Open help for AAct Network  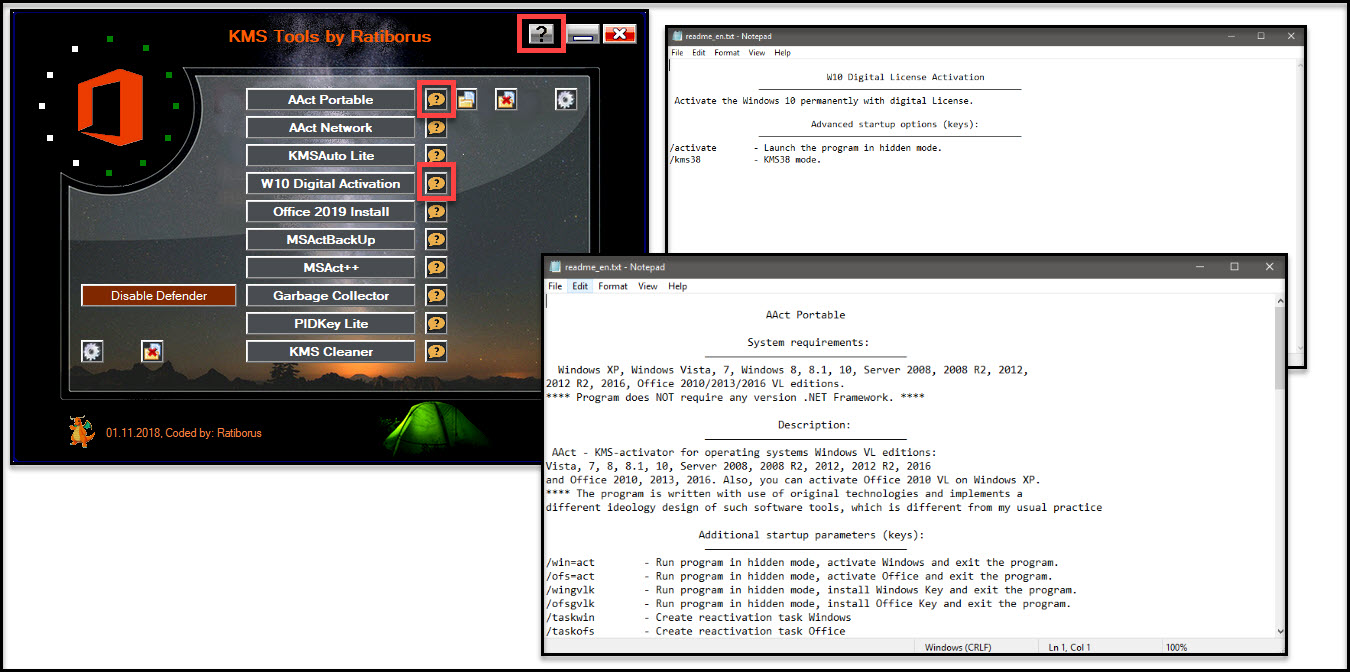[436, 127]
